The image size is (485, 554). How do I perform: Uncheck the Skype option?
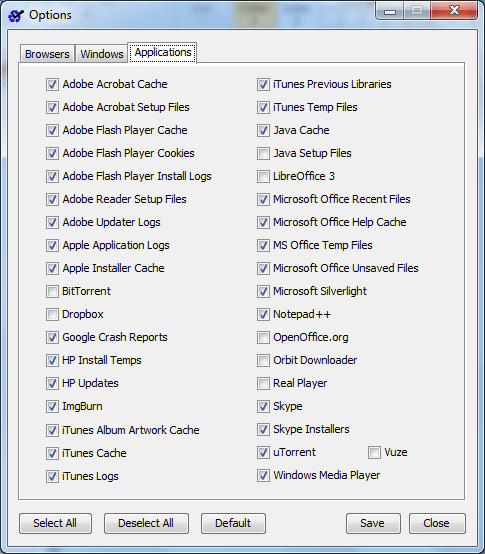point(263,407)
